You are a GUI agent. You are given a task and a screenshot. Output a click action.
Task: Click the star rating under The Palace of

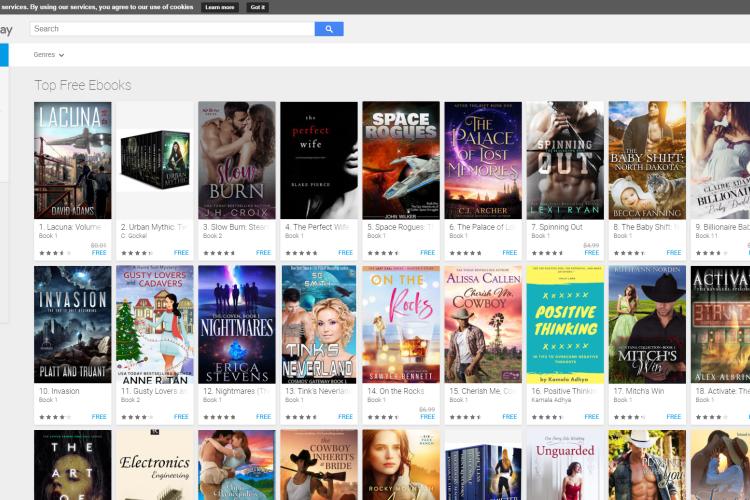click(x=465, y=253)
